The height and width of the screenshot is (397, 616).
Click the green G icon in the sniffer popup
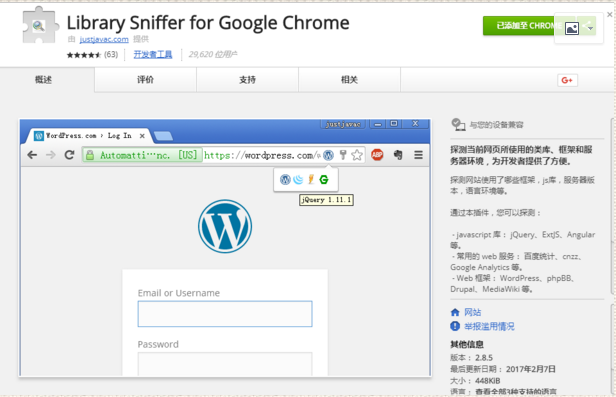324,179
